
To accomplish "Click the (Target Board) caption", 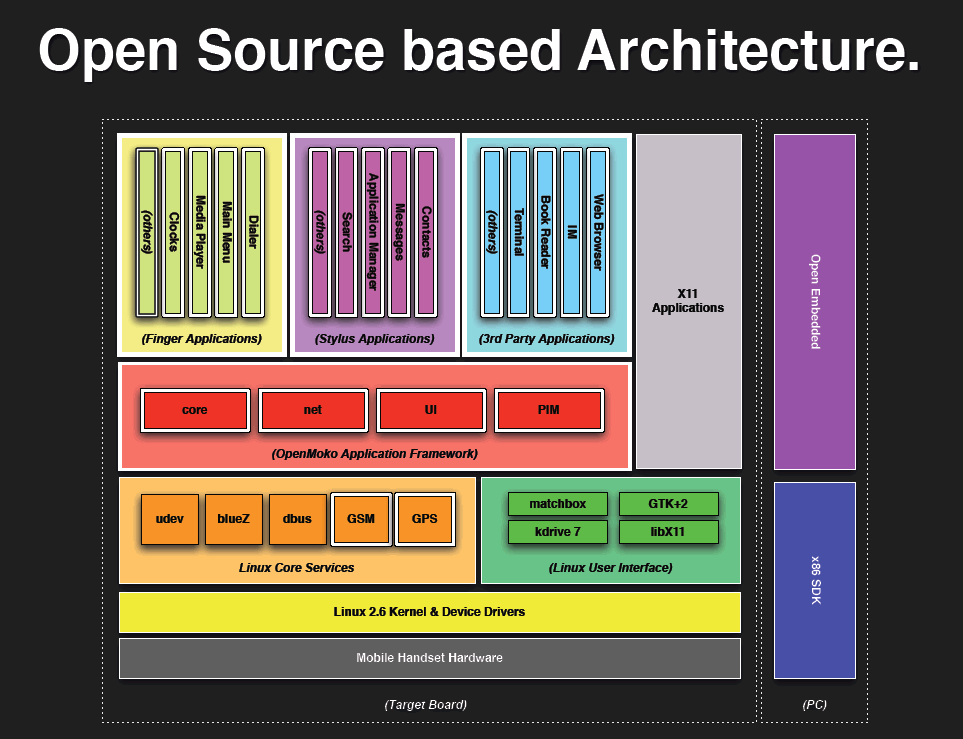I will tap(426, 705).
